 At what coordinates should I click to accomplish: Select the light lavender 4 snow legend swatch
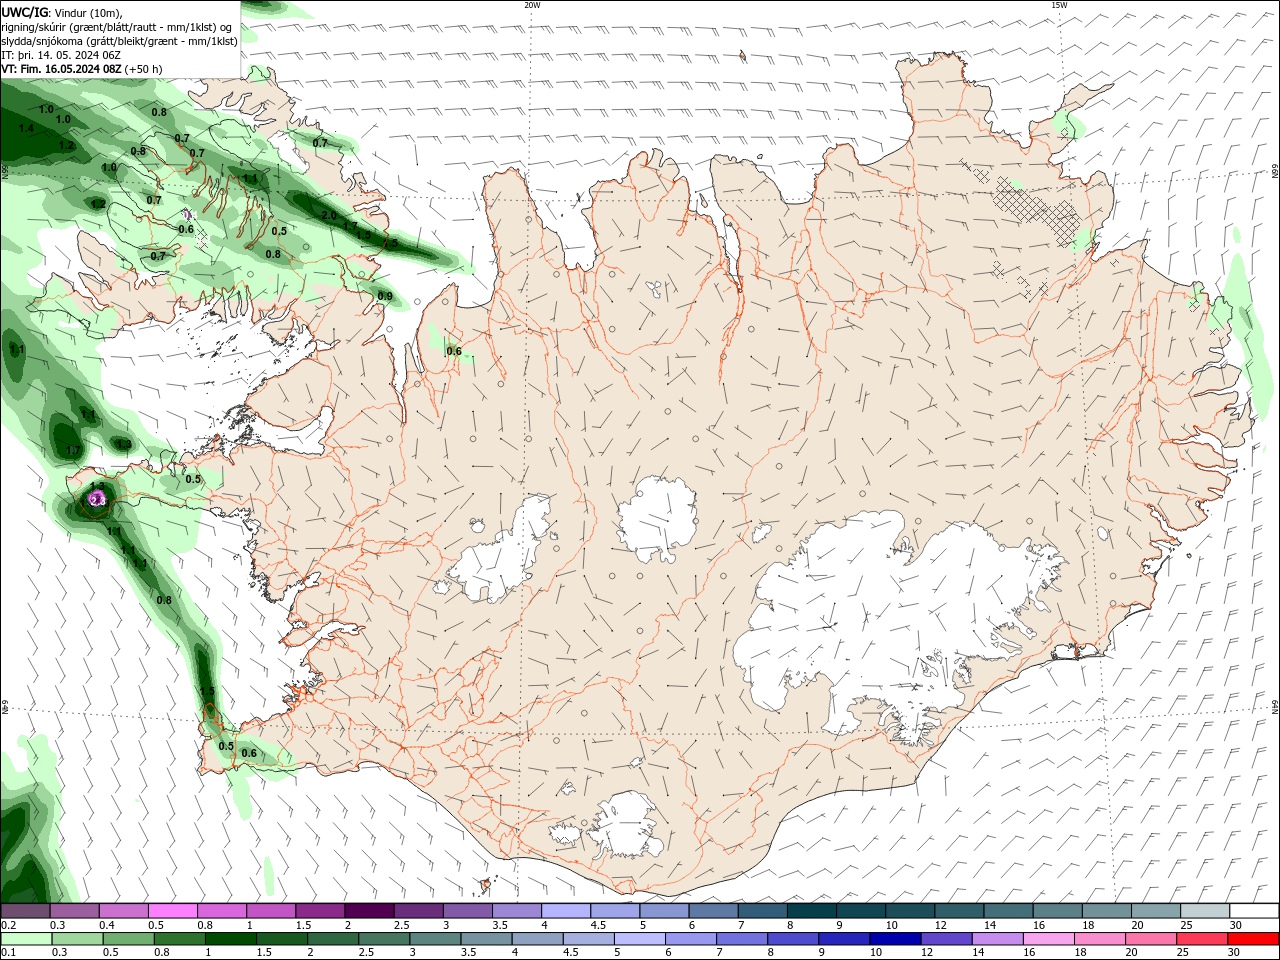pos(565,911)
